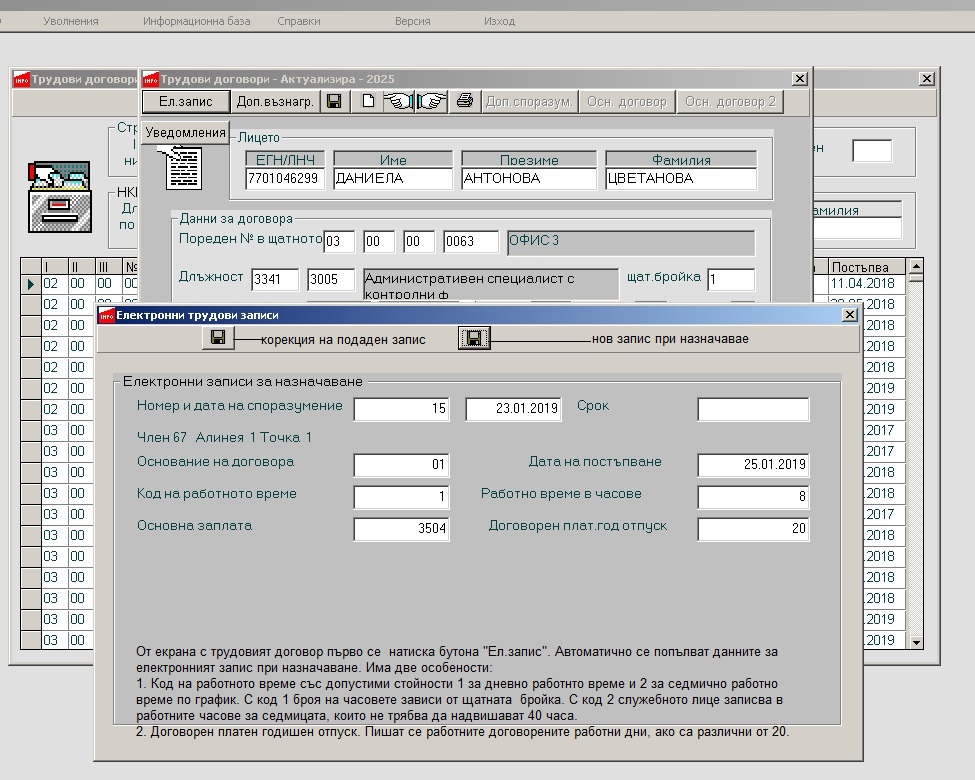Open the Версия menu
The width and height of the screenshot is (975, 780).
click(413, 21)
